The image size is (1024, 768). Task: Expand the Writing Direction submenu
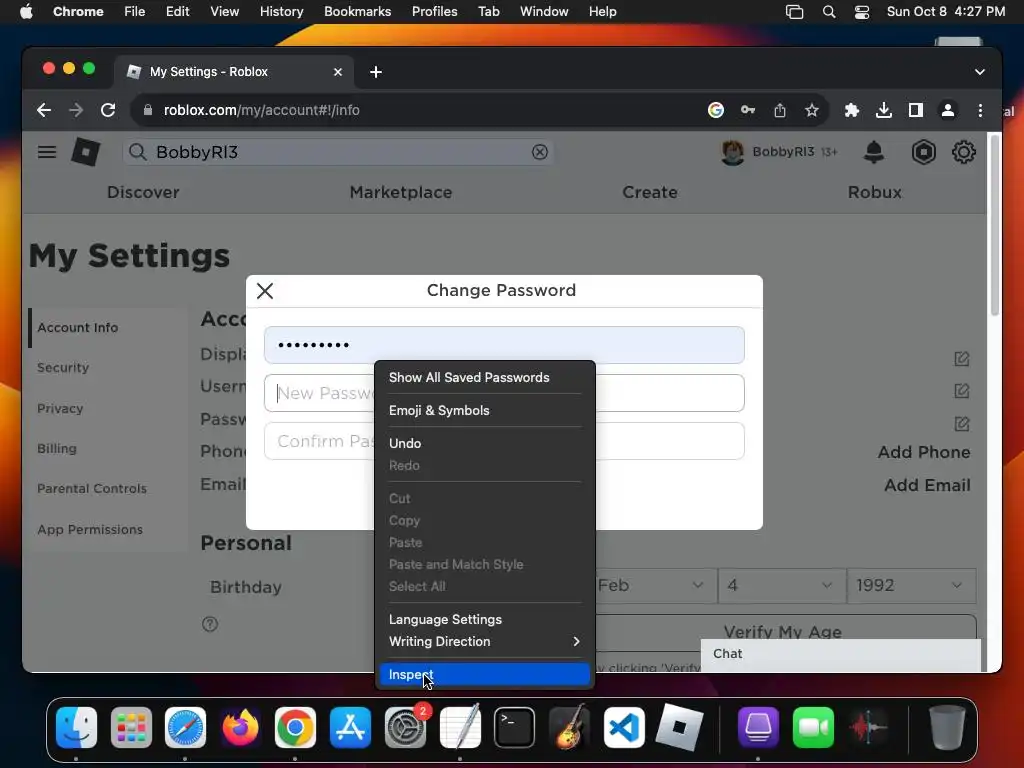tap(484, 641)
